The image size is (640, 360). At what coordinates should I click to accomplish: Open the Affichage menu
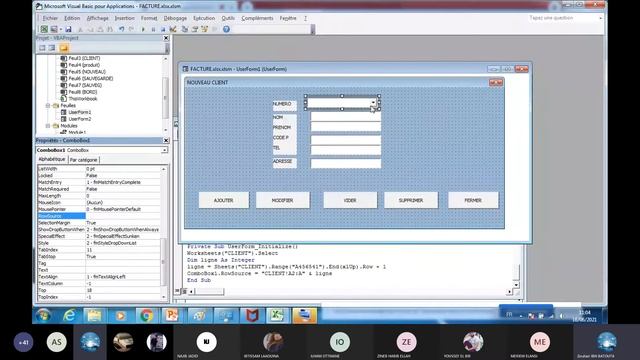pyautogui.click(x=98, y=18)
